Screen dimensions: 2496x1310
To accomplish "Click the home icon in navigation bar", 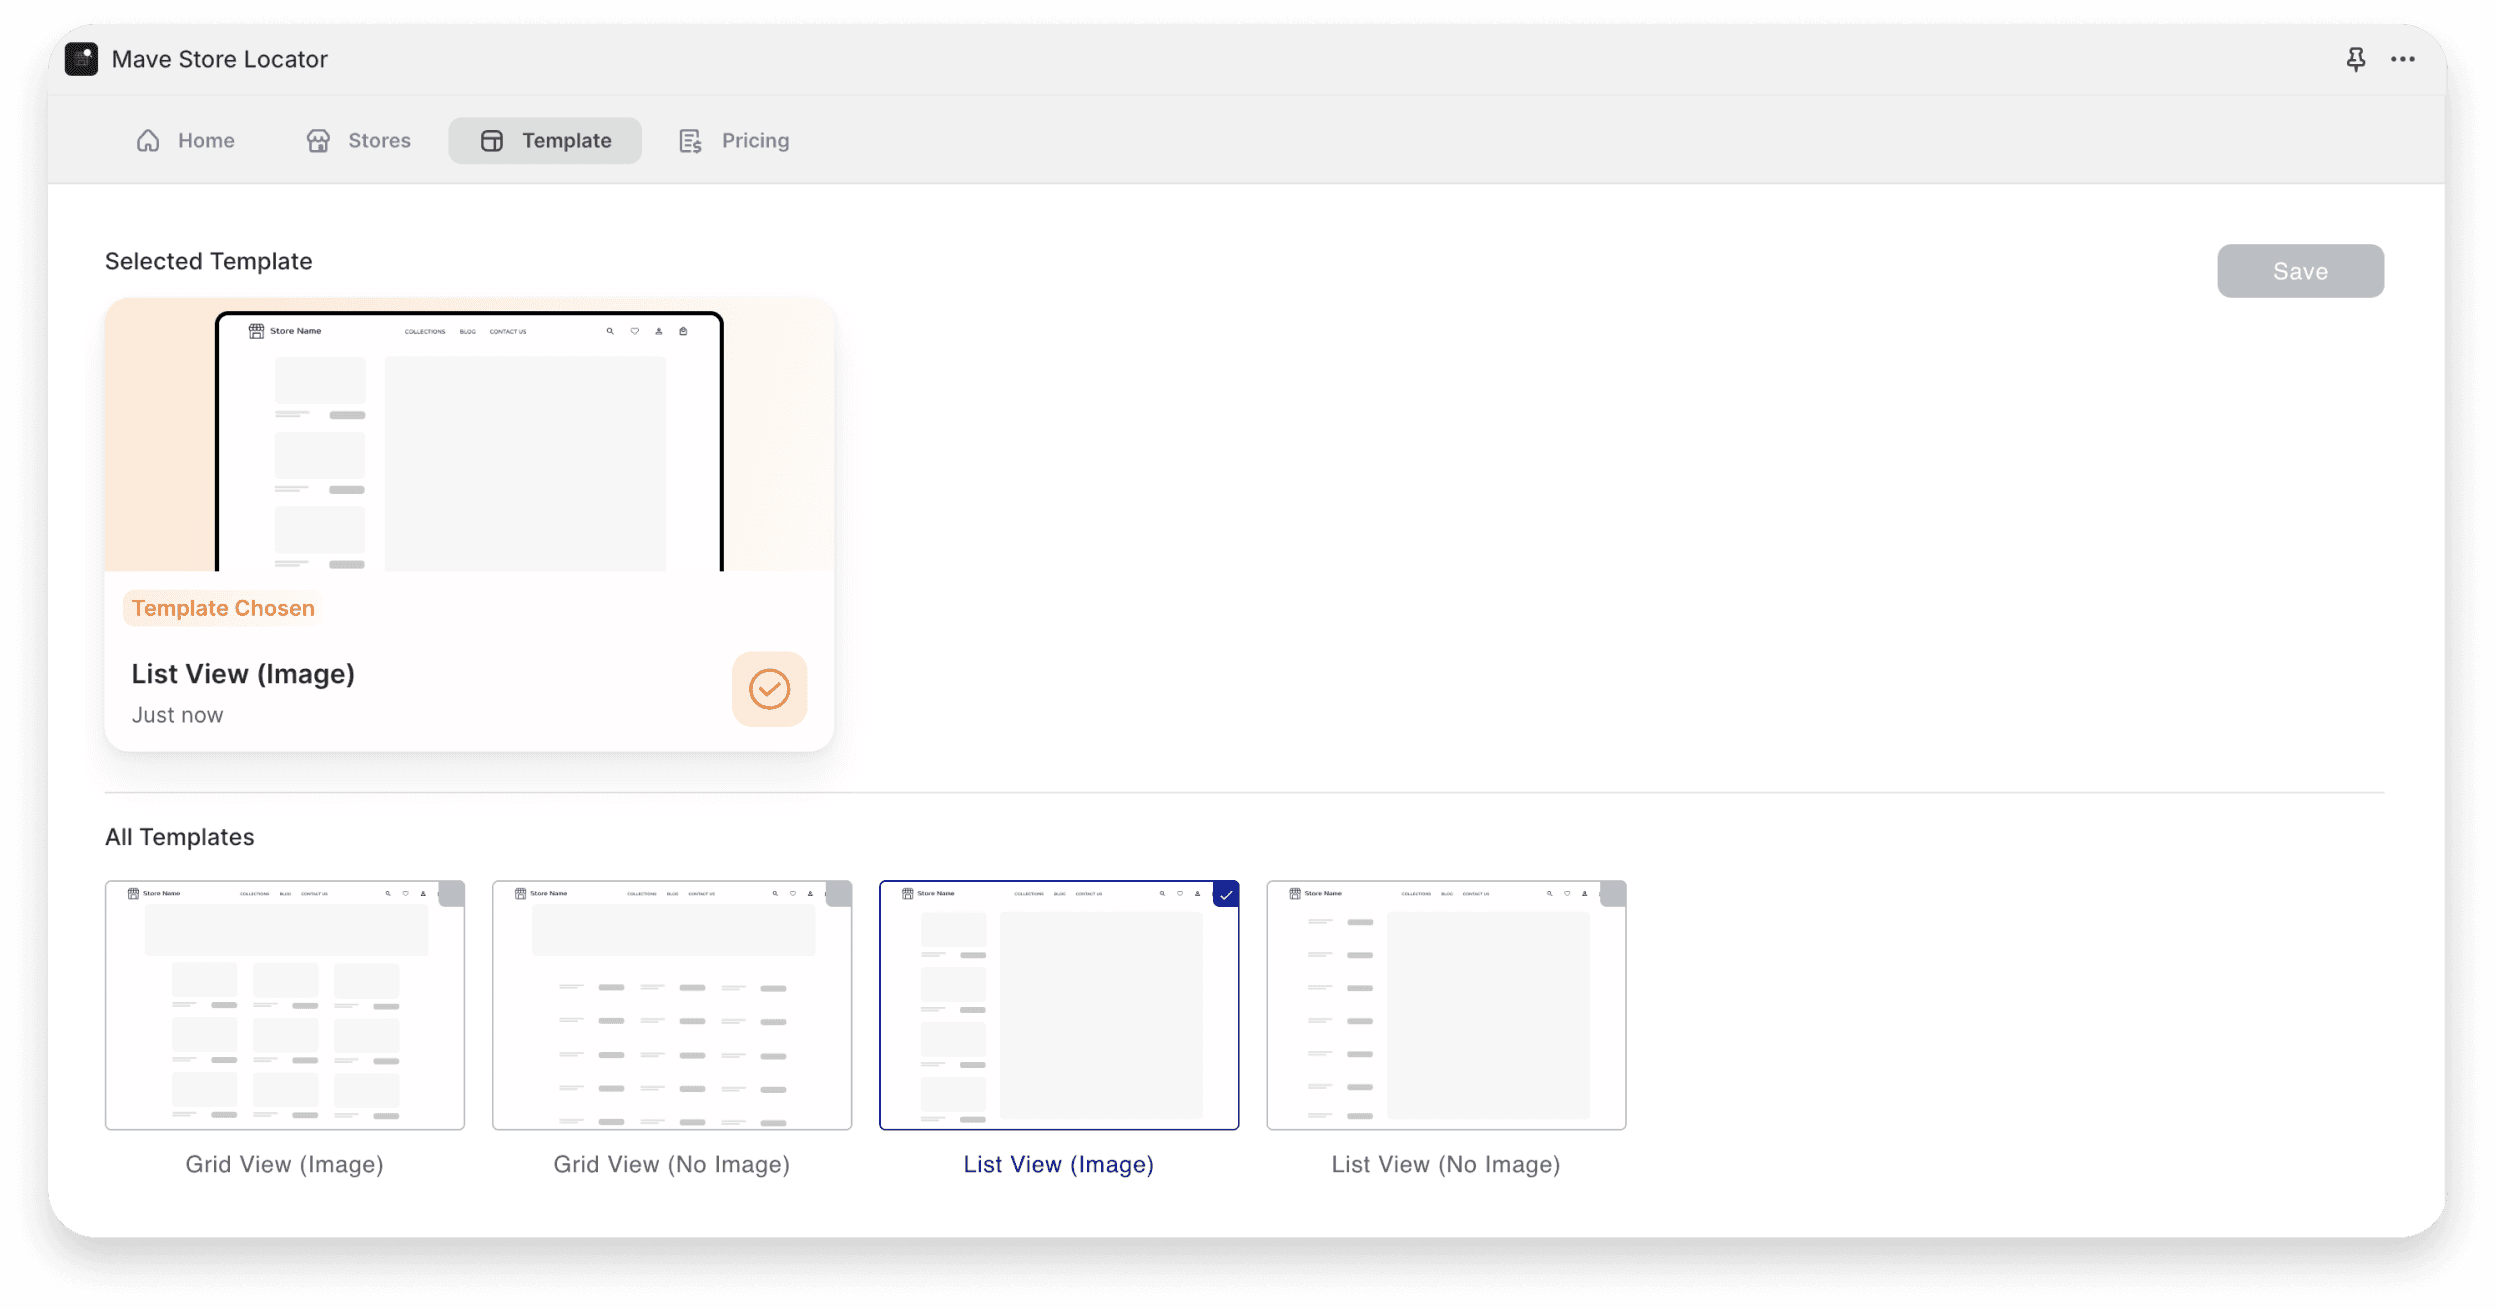I will [147, 140].
